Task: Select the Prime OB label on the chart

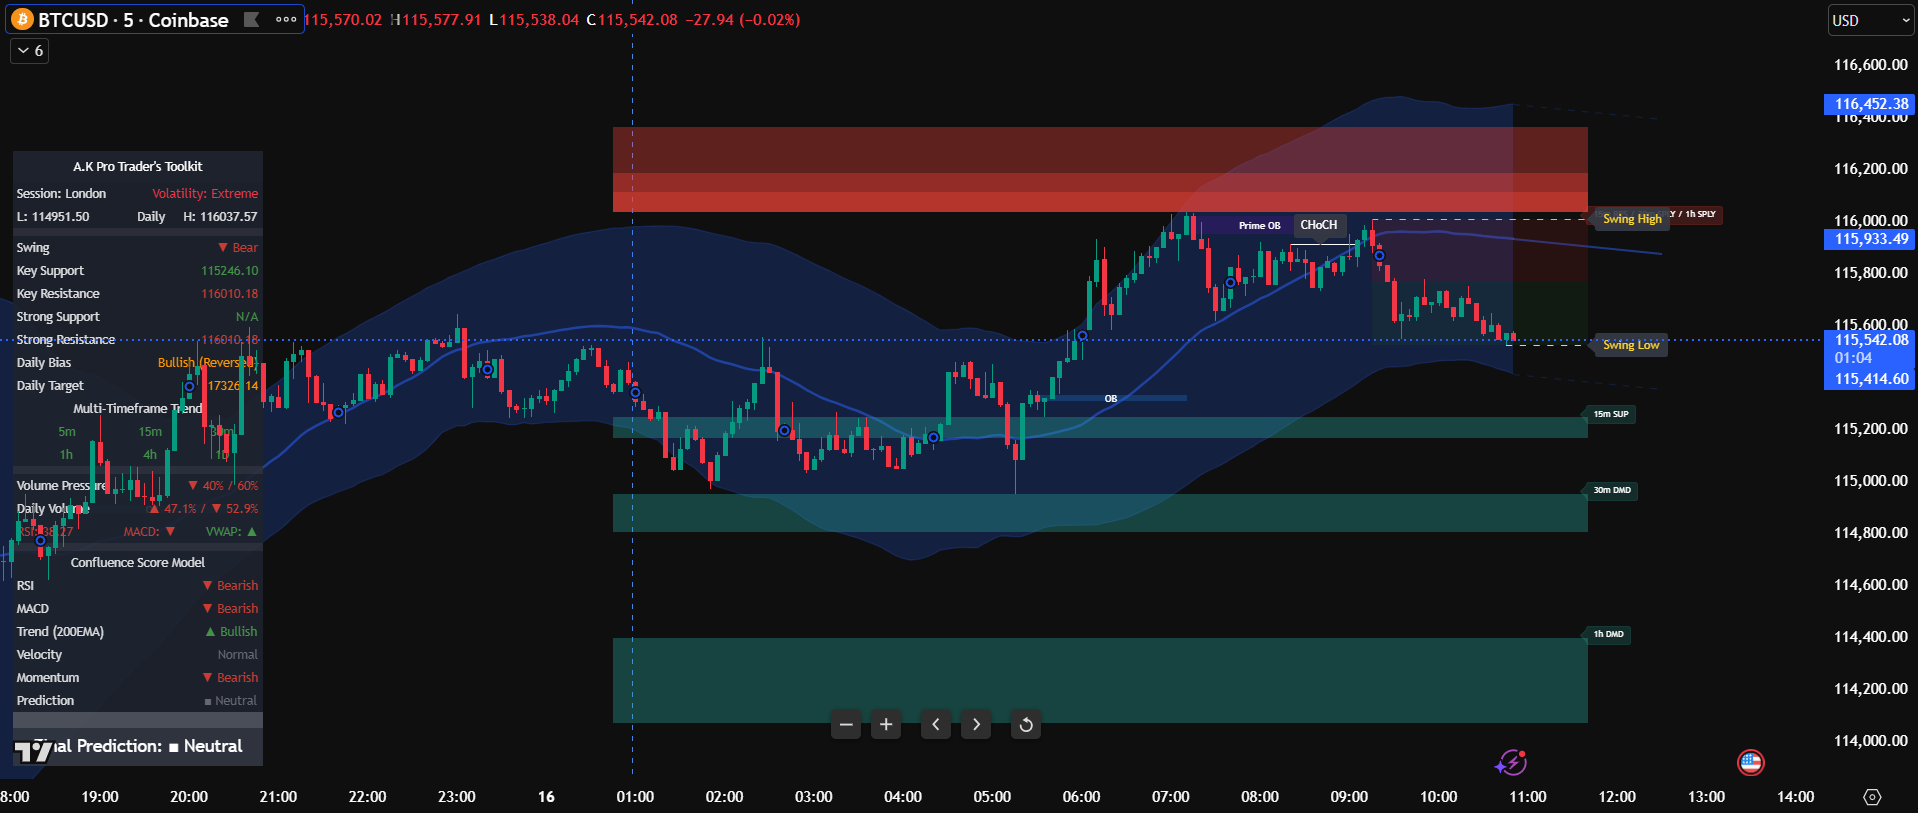Action: coord(1259,226)
